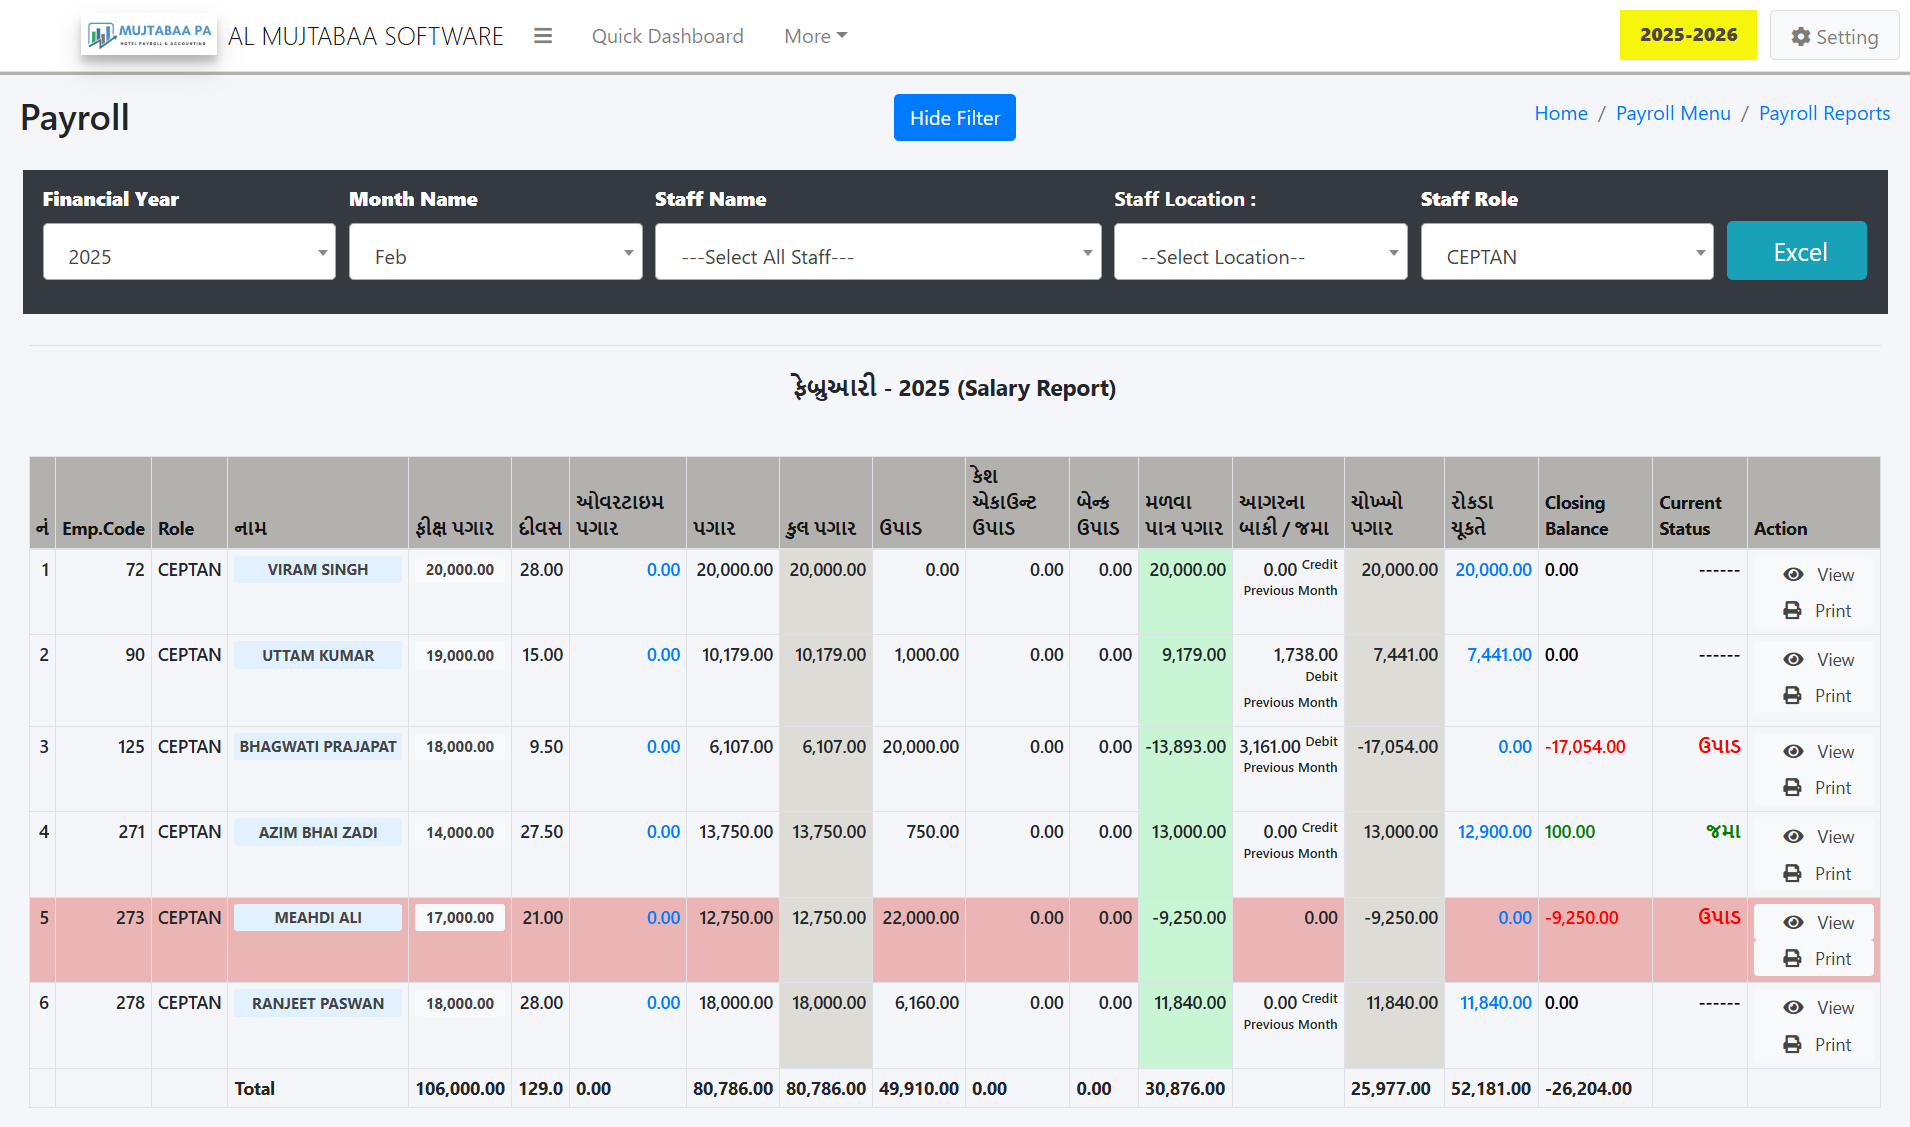
Task: Click the hamburger menu icon in navbar
Action: (x=543, y=36)
